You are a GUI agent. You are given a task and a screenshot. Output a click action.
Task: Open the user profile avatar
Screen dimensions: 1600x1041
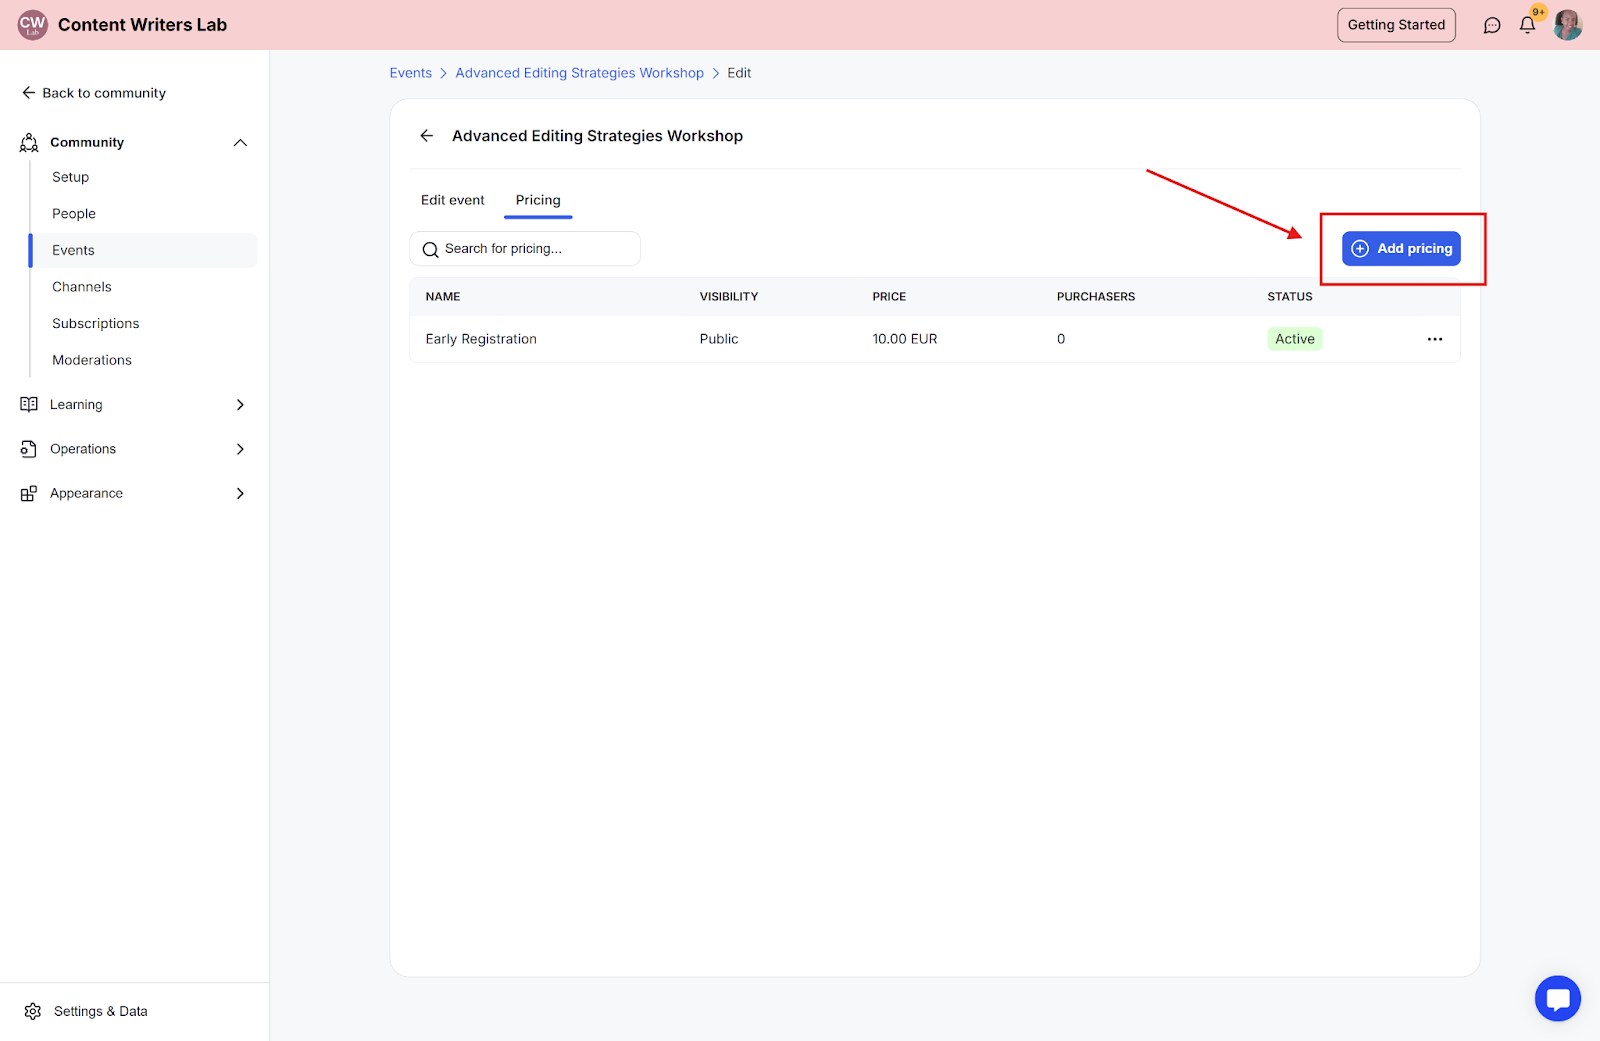[1567, 25]
